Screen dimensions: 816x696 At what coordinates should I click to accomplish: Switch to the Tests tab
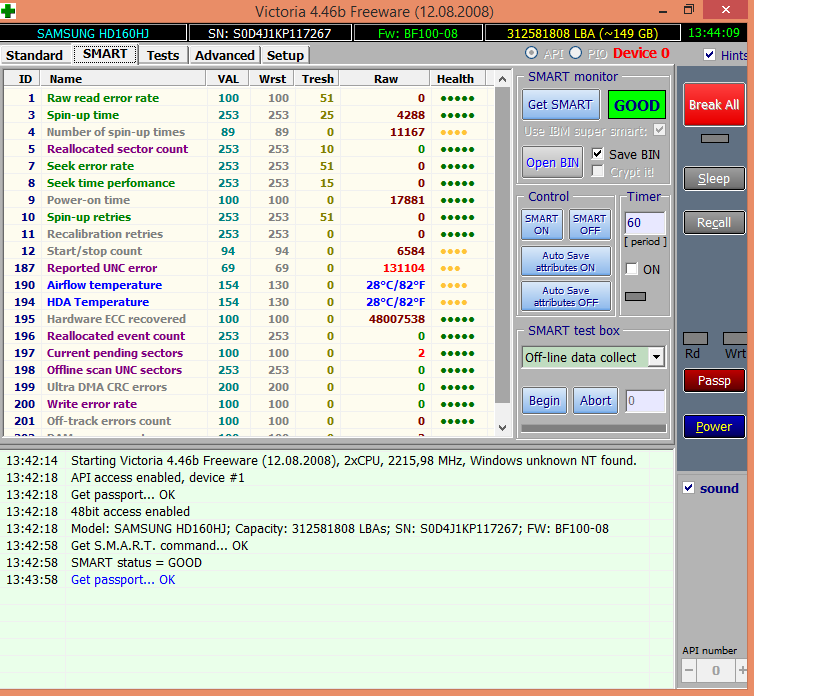163,55
